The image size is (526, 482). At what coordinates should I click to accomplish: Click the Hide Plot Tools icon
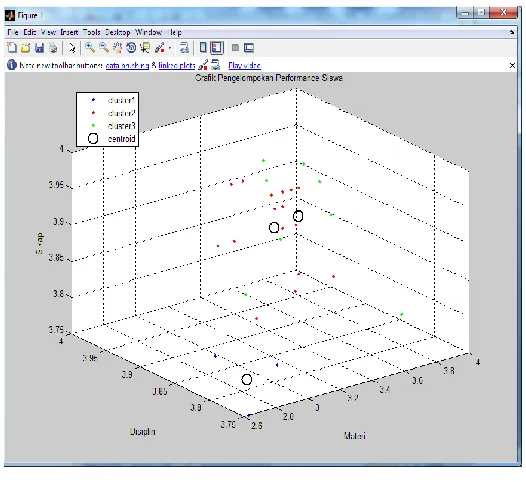(235, 48)
